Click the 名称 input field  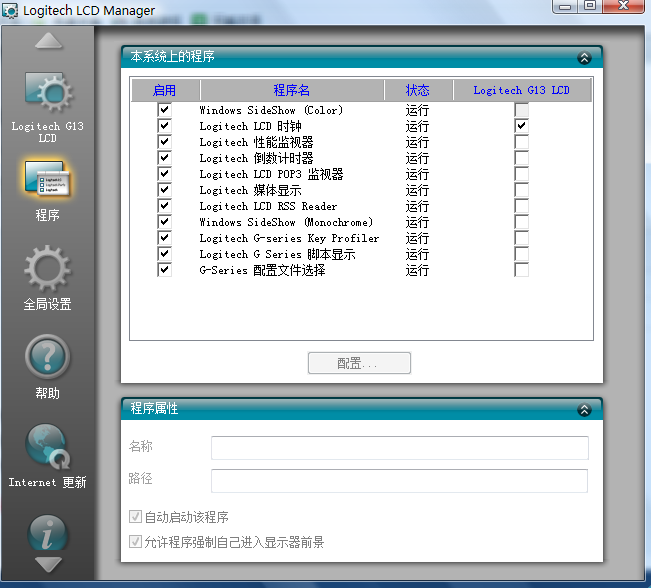400,448
